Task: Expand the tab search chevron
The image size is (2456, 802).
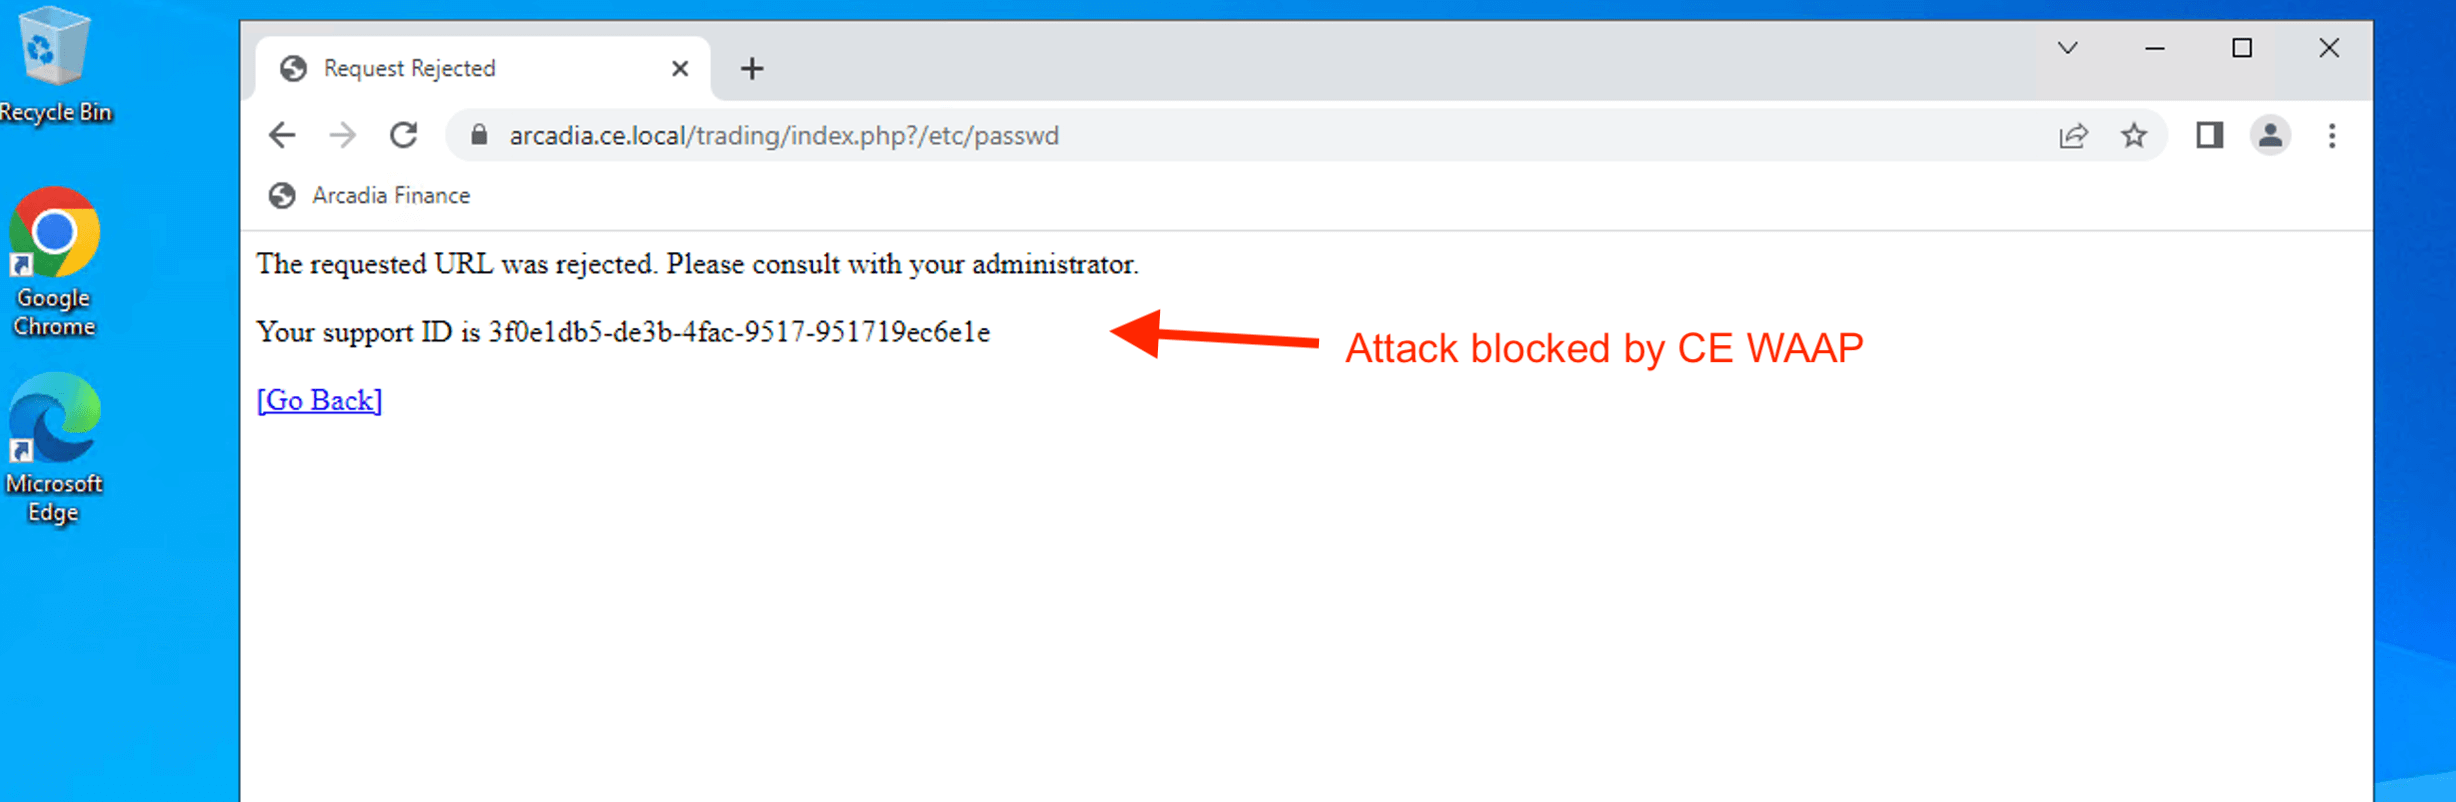Action: (x=2068, y=48)
